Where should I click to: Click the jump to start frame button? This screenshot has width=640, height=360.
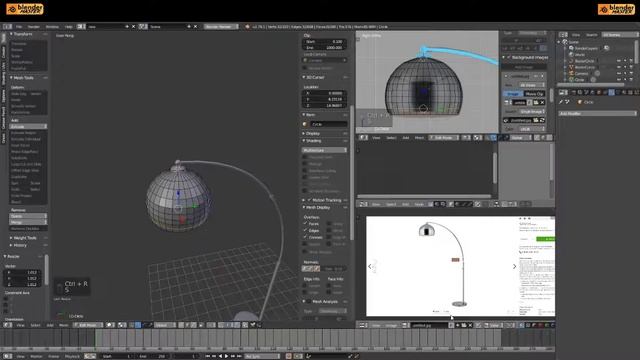click(208, 356)
